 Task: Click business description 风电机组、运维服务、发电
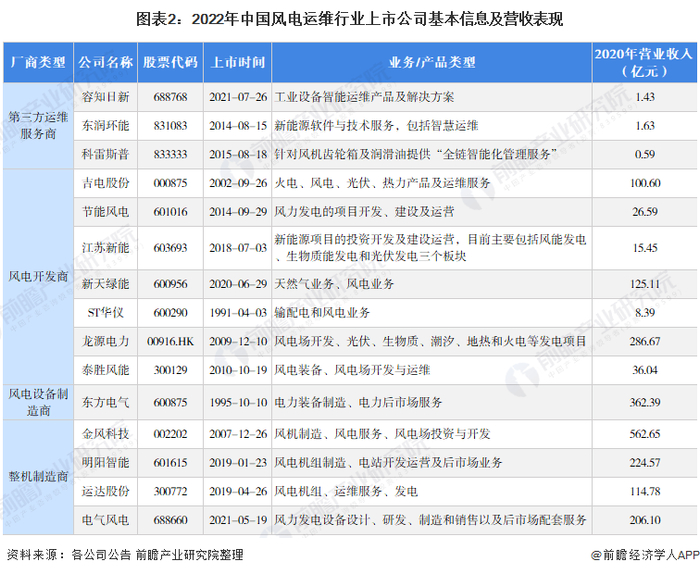click(x=346, y=491)
